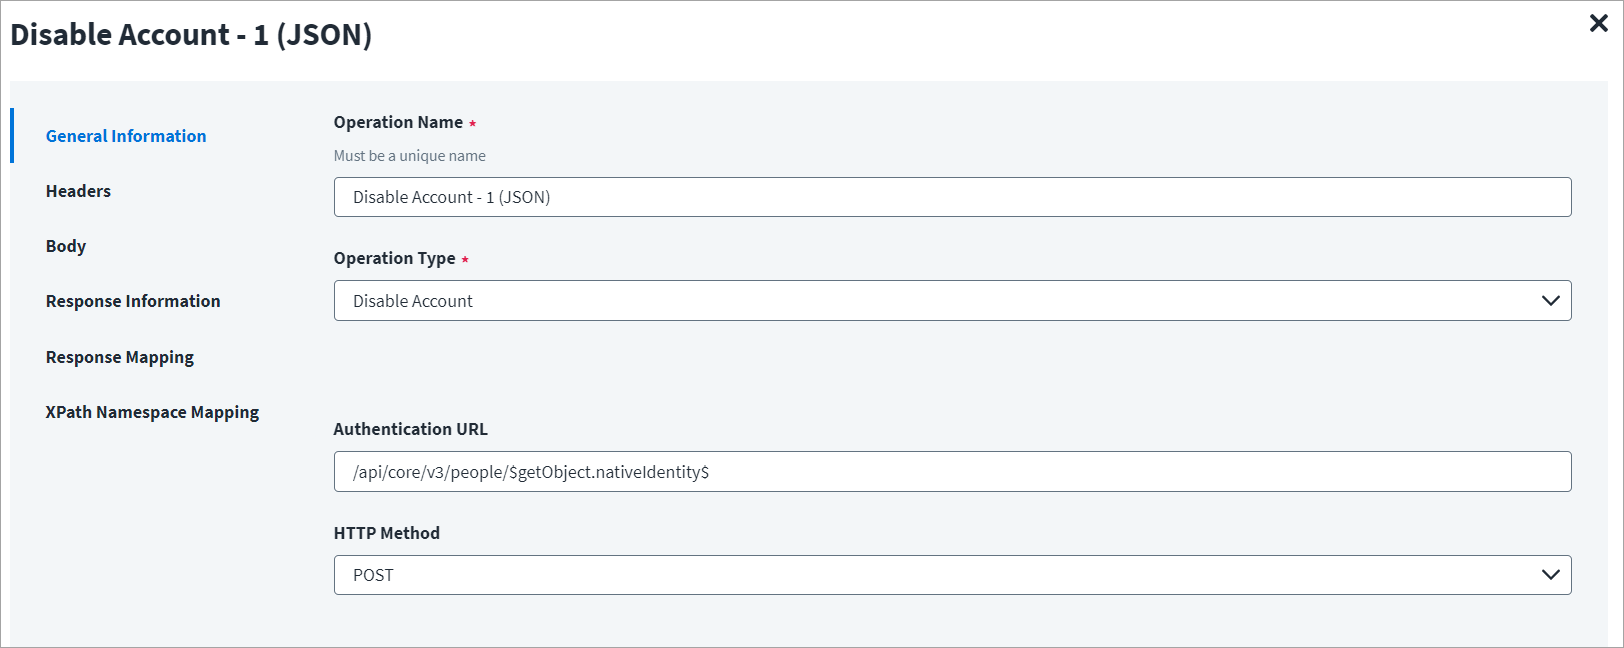Click the 'Must be a unique name' hint
1624x648 pixels.
click(x=410, y=156)
